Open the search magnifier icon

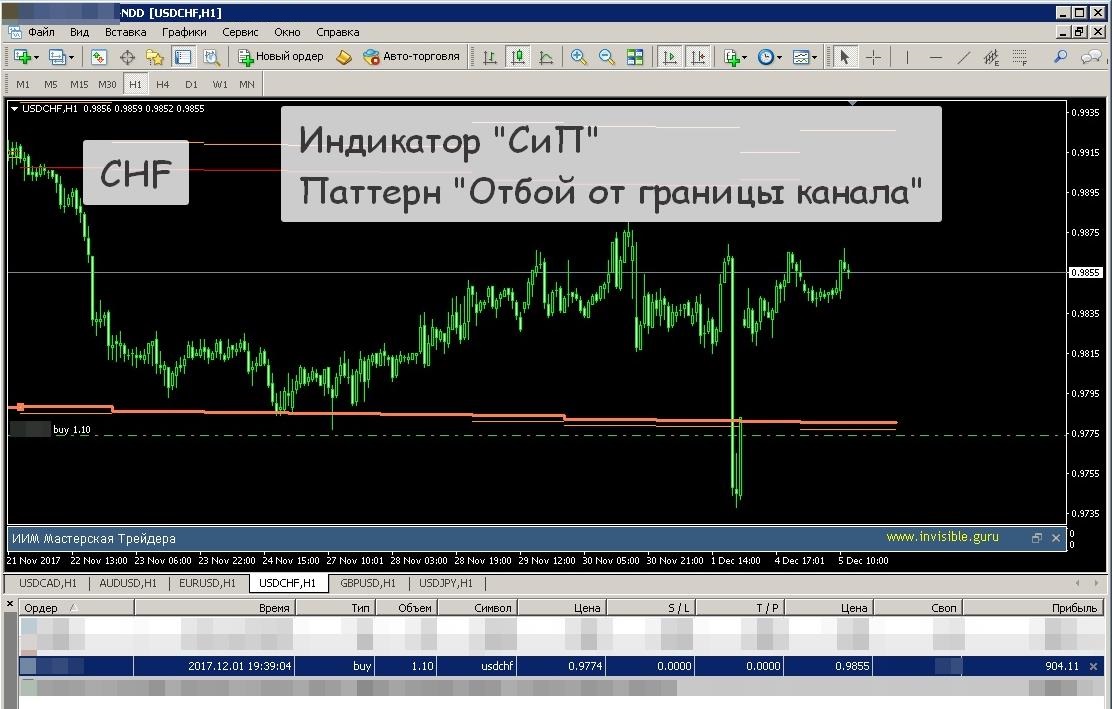coord(1060,57)
